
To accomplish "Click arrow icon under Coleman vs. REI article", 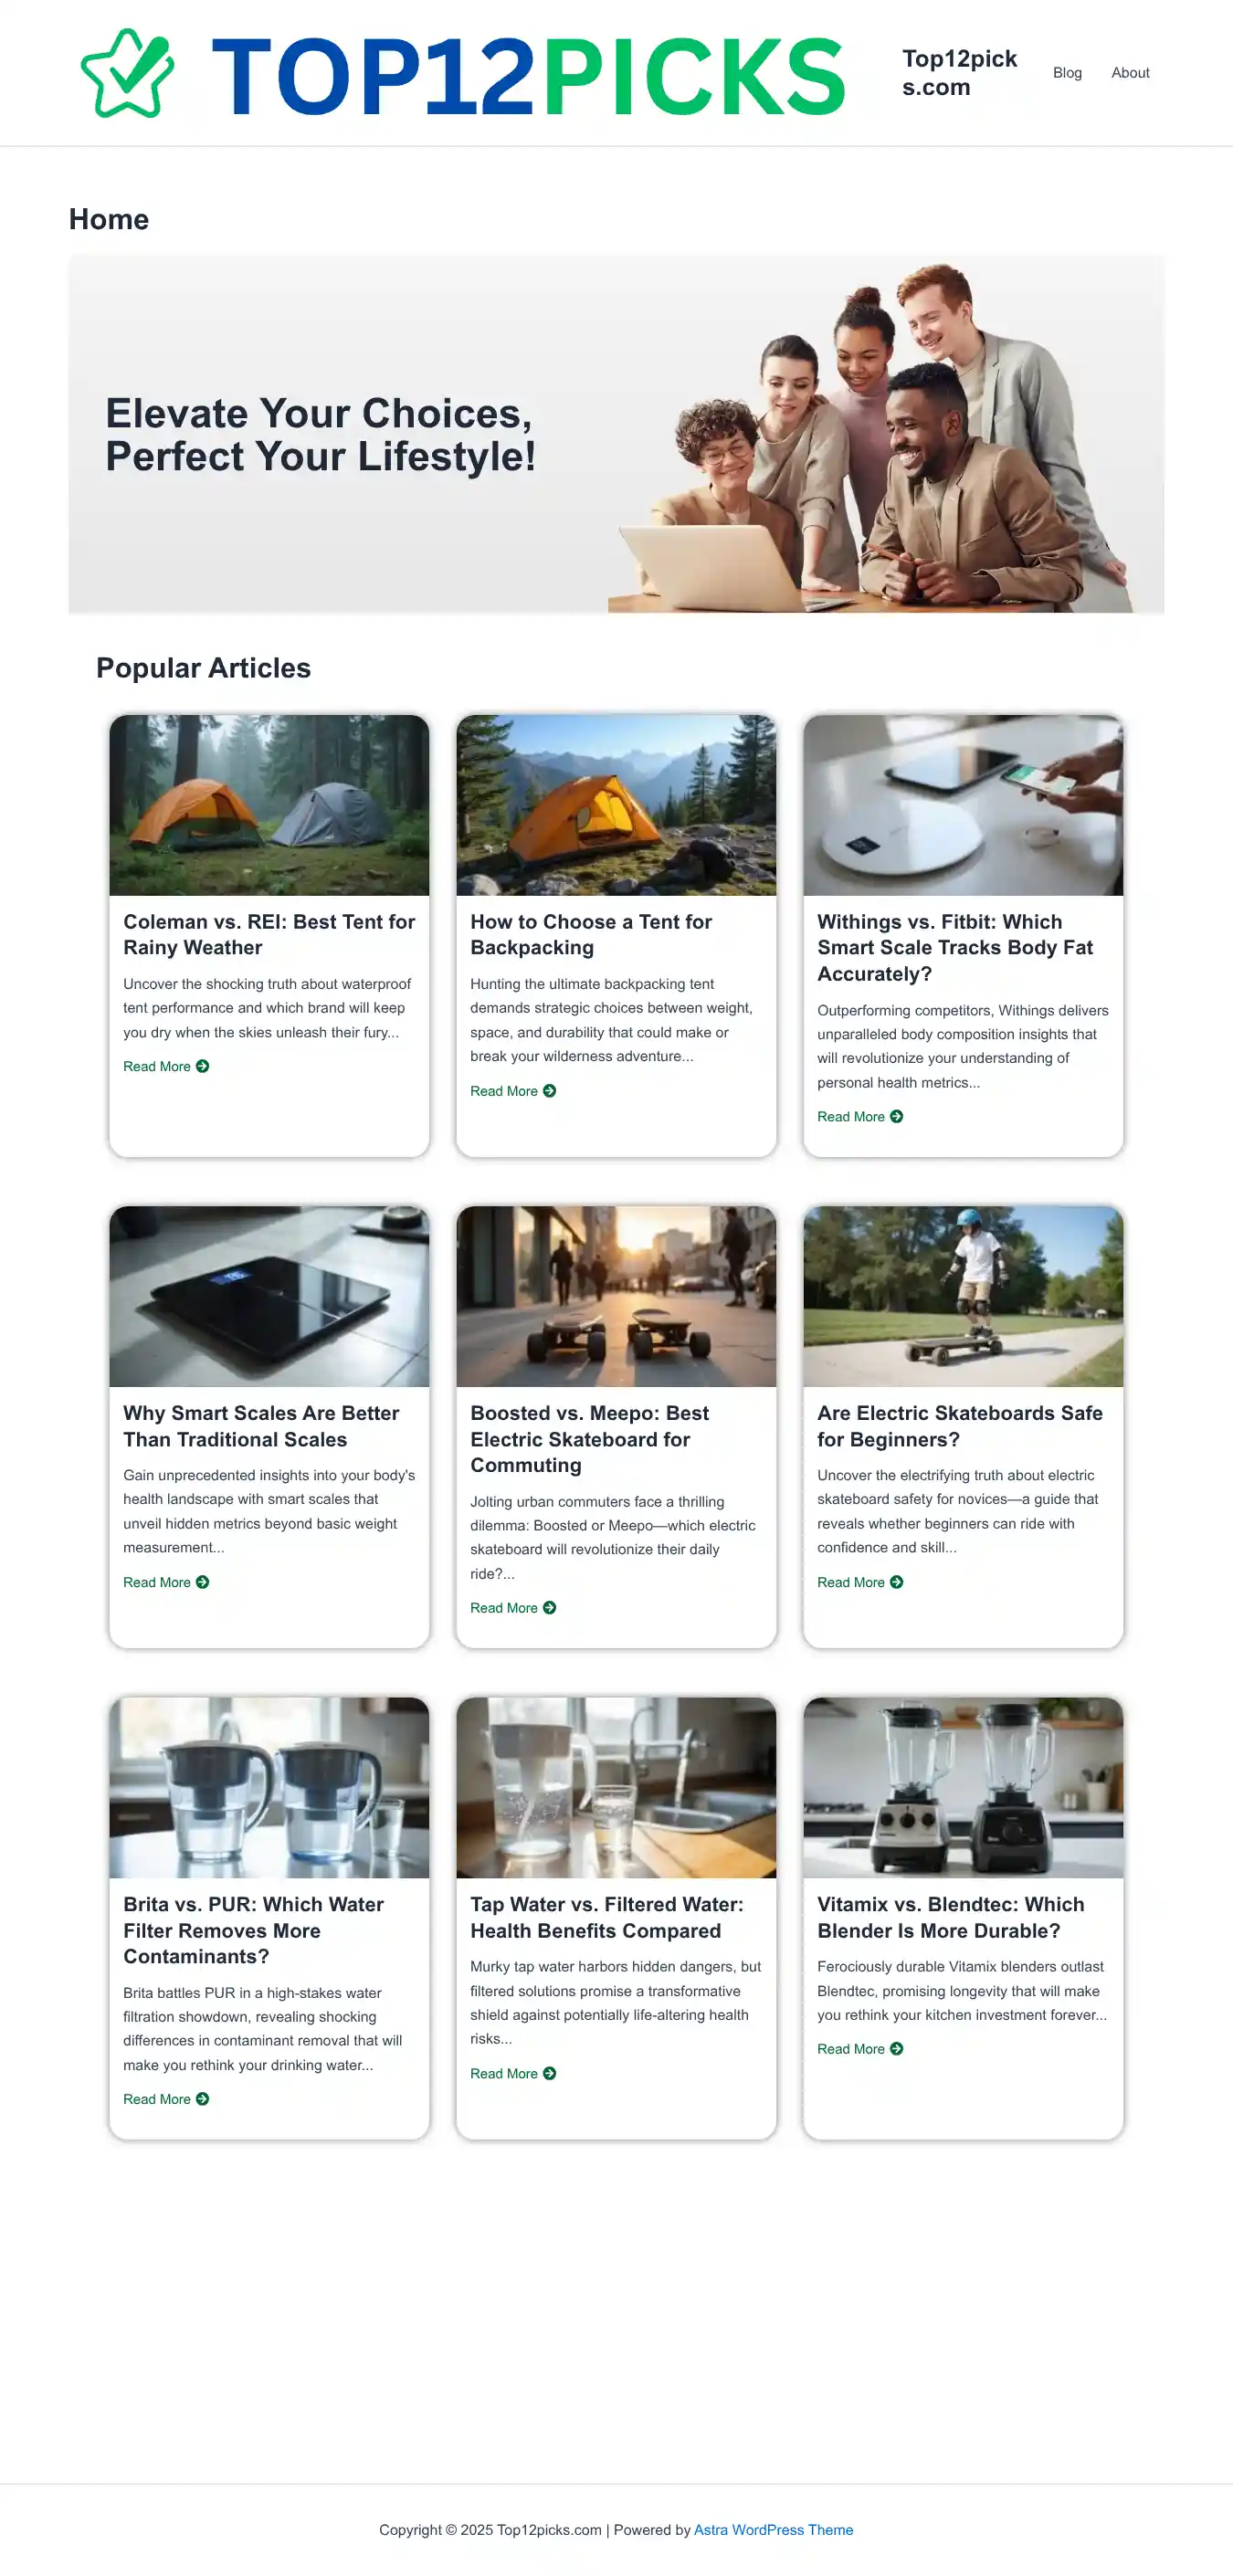I will [203, 1066].
